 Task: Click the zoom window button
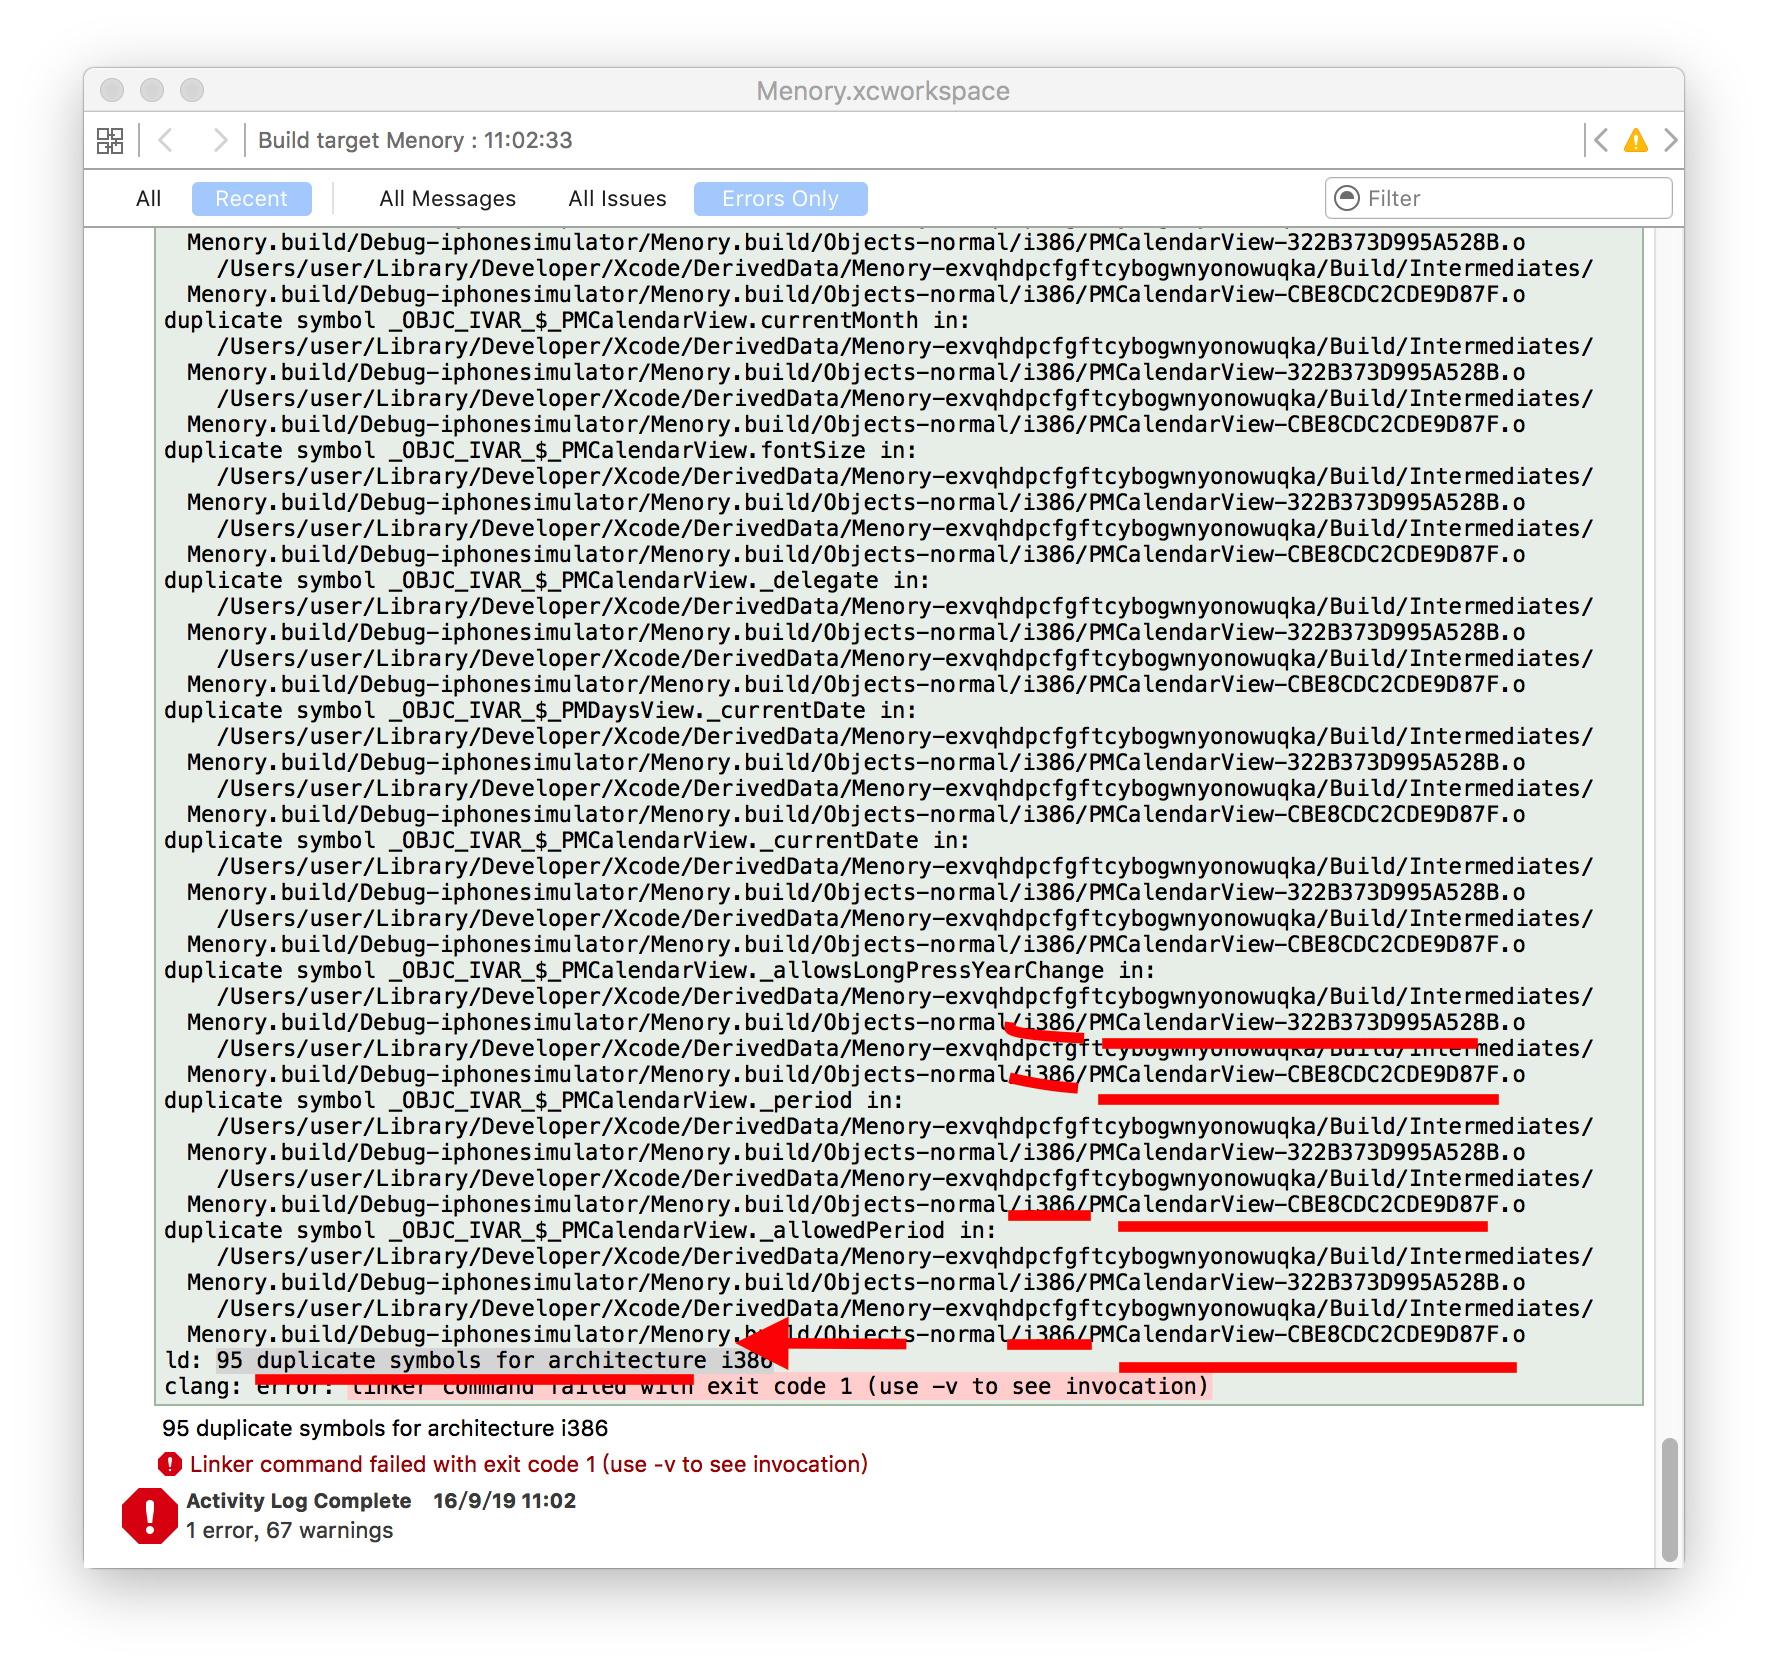pyautogui.click(x=192, y=90)
